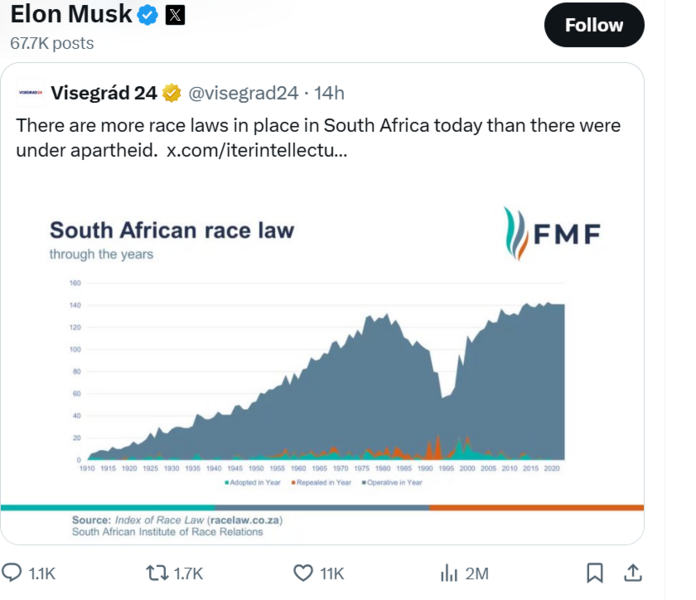Click the Visegrád 24 account name
Image resolution: width=696 pixels, height=600 pixels.
[103, 93]
